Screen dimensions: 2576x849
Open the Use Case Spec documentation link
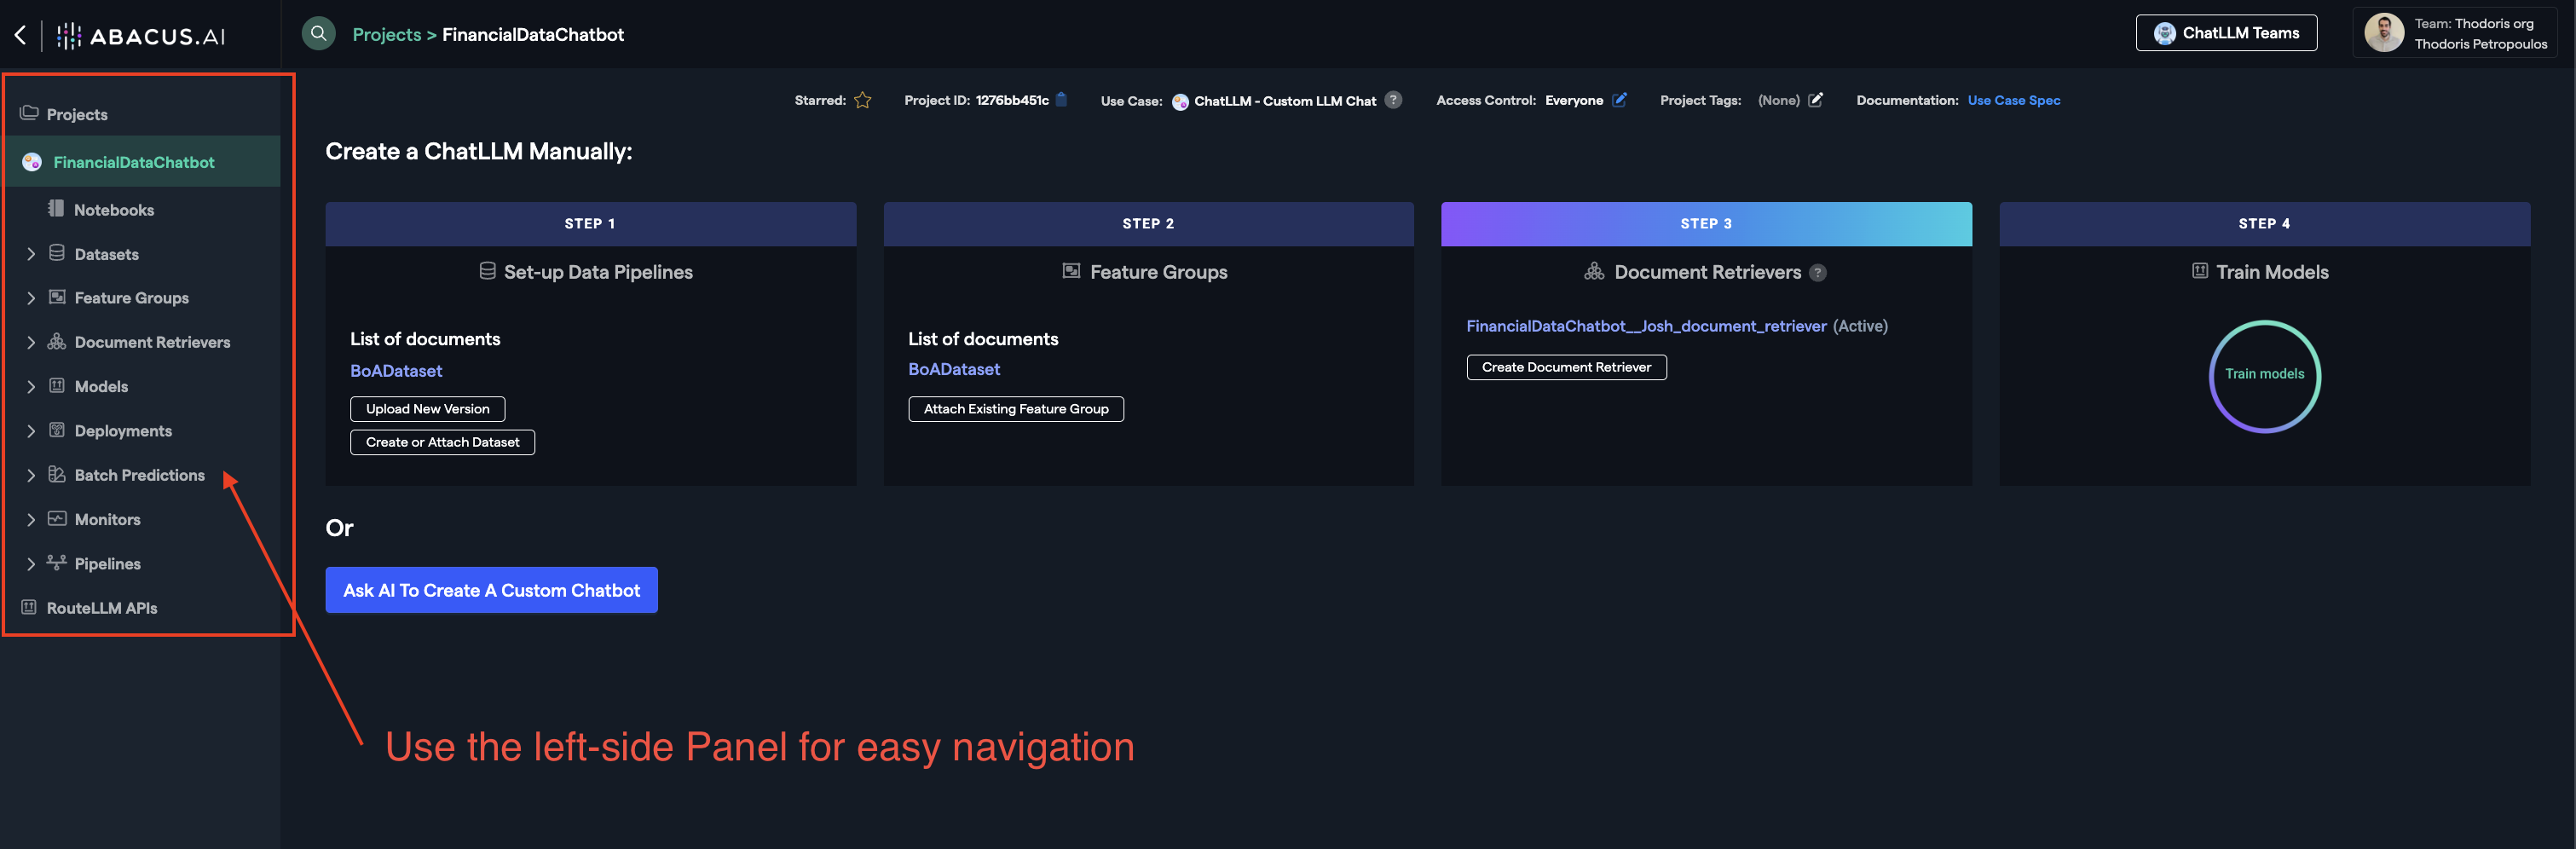click(x=2013, y=100)
